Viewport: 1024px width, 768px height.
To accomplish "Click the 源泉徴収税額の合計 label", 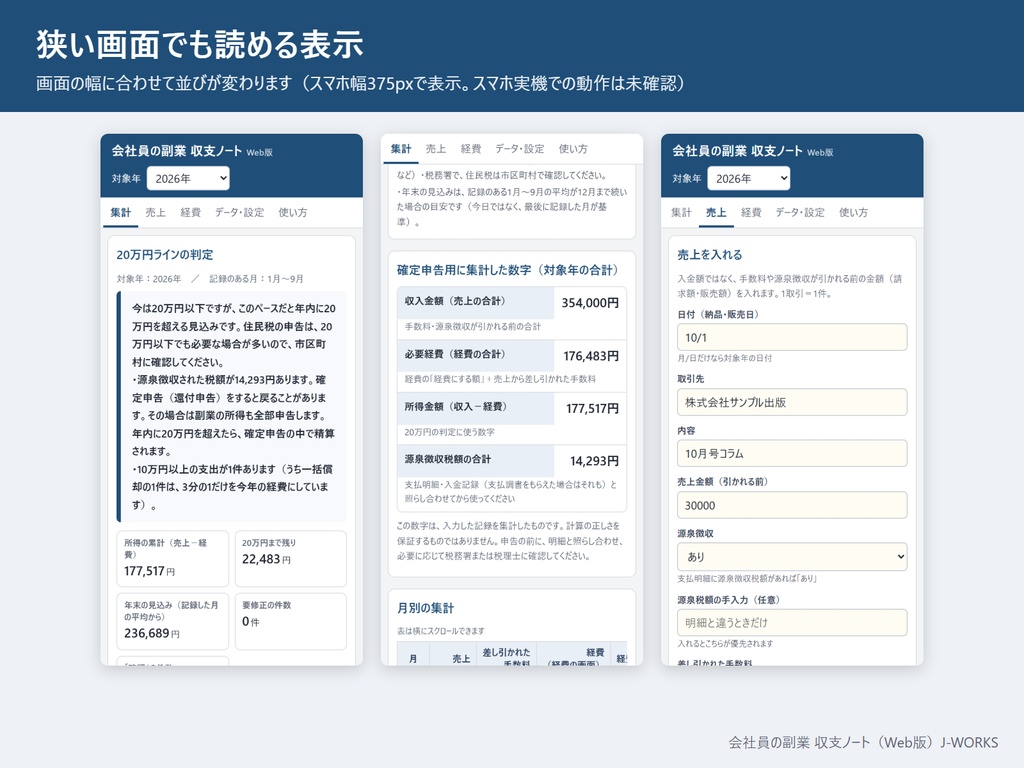I will [447, 459].
